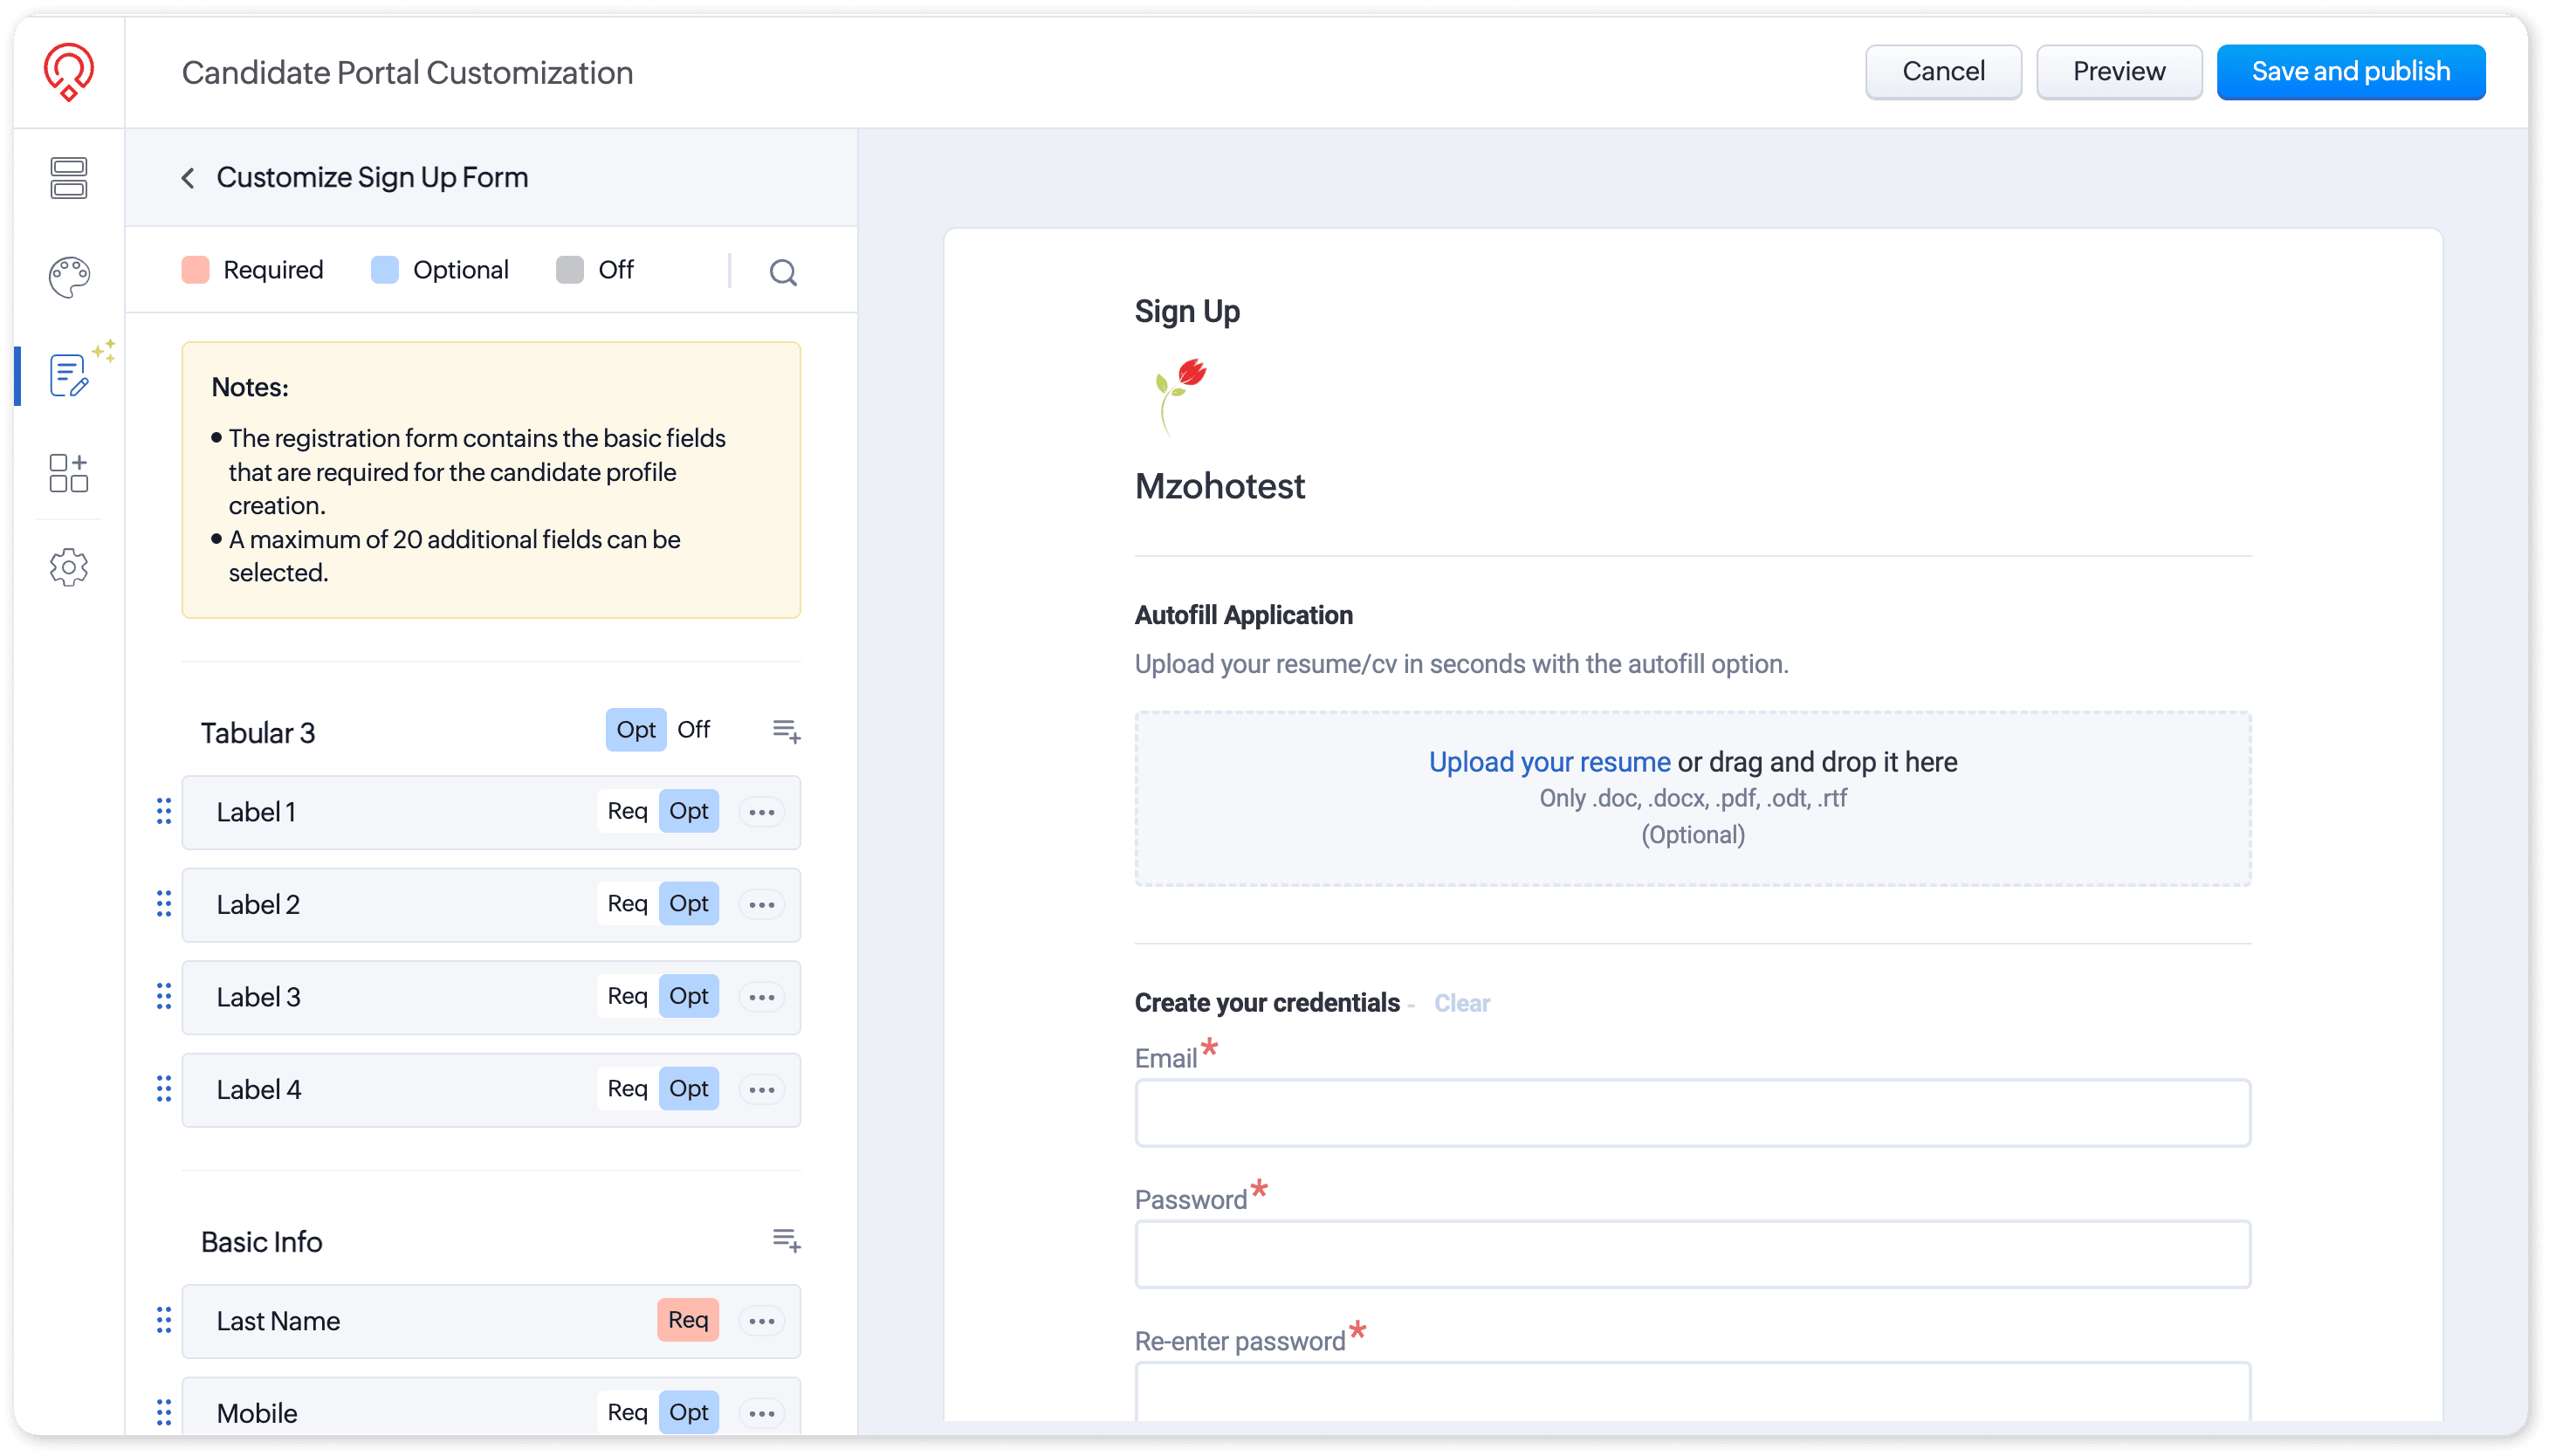The image size is (2549, 1456).
Task: Open more options for Label 4
Action: point(762,1089)
